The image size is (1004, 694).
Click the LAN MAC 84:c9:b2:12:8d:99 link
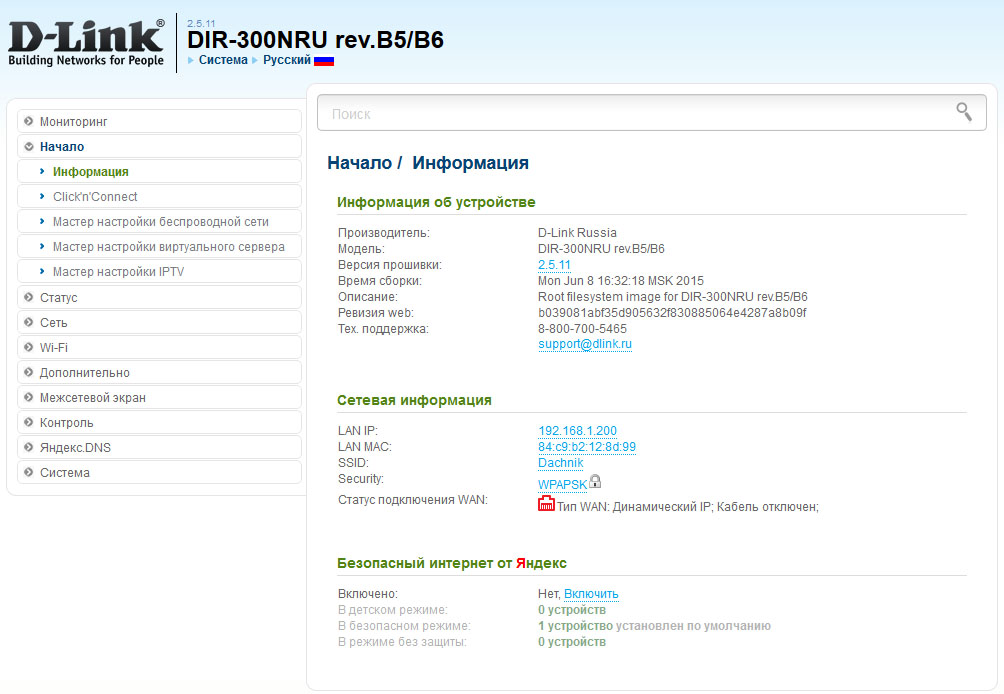pyautogui.click(x=587, y=446)
